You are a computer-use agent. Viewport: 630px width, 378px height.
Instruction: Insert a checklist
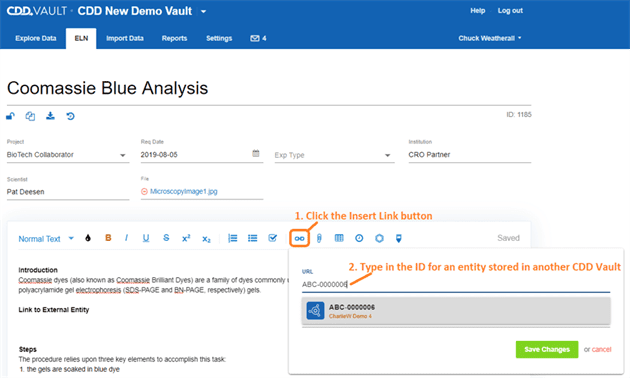coord(272,238)
